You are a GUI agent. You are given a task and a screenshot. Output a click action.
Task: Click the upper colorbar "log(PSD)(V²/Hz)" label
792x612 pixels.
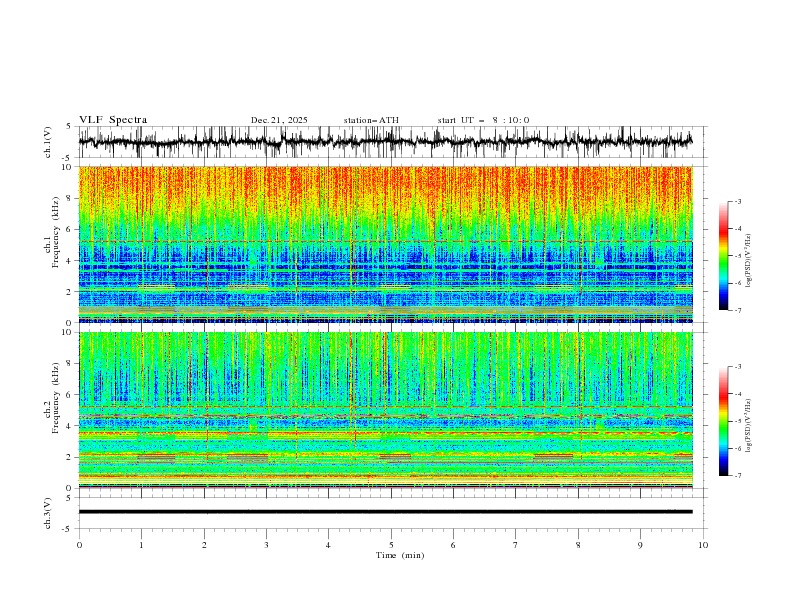click(748, 261)
